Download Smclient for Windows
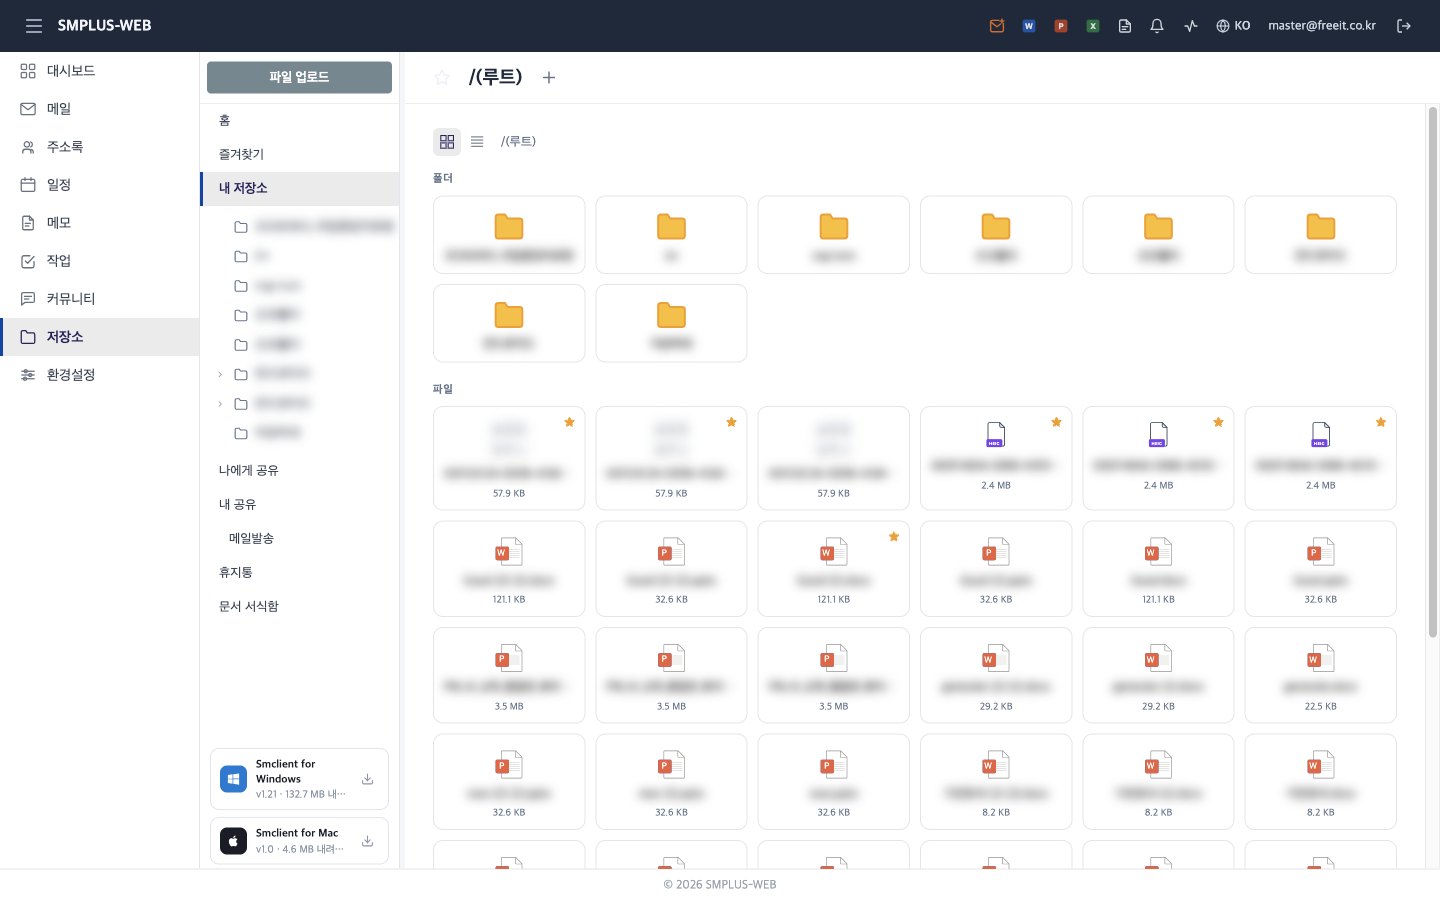The width and height of the screenshot is (1440, 900). (x=367, y=779)
